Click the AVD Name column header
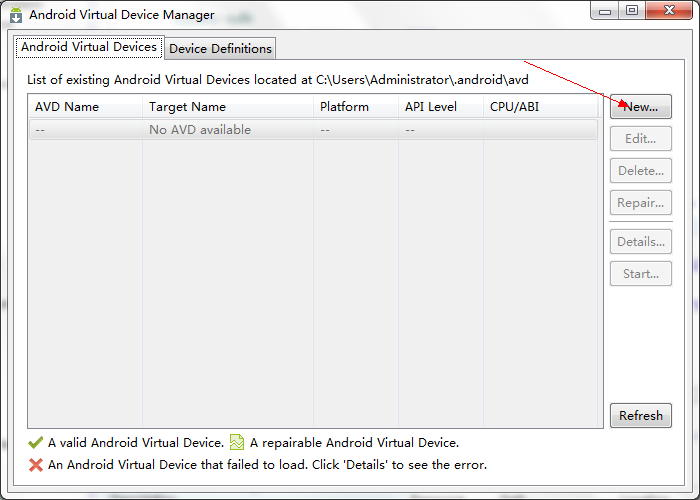 pyautogui.click(x=85, y=107)
